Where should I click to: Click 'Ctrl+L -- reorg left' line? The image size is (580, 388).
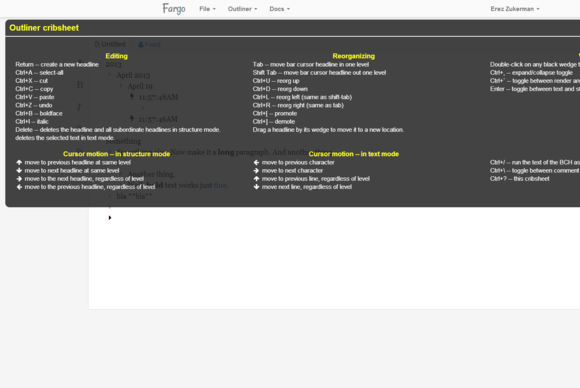pyautogui.click(x=302, y=97)
